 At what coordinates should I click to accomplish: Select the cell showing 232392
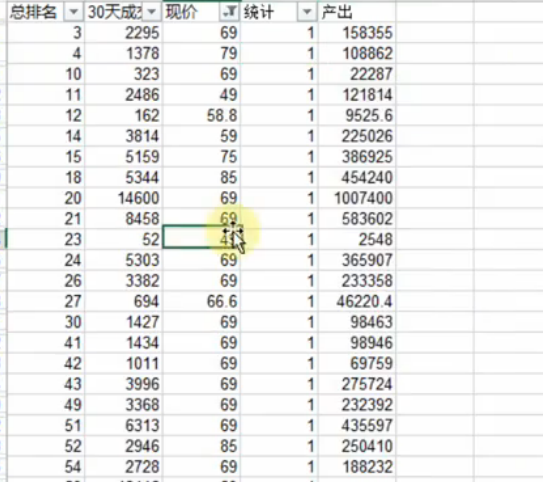357,405
